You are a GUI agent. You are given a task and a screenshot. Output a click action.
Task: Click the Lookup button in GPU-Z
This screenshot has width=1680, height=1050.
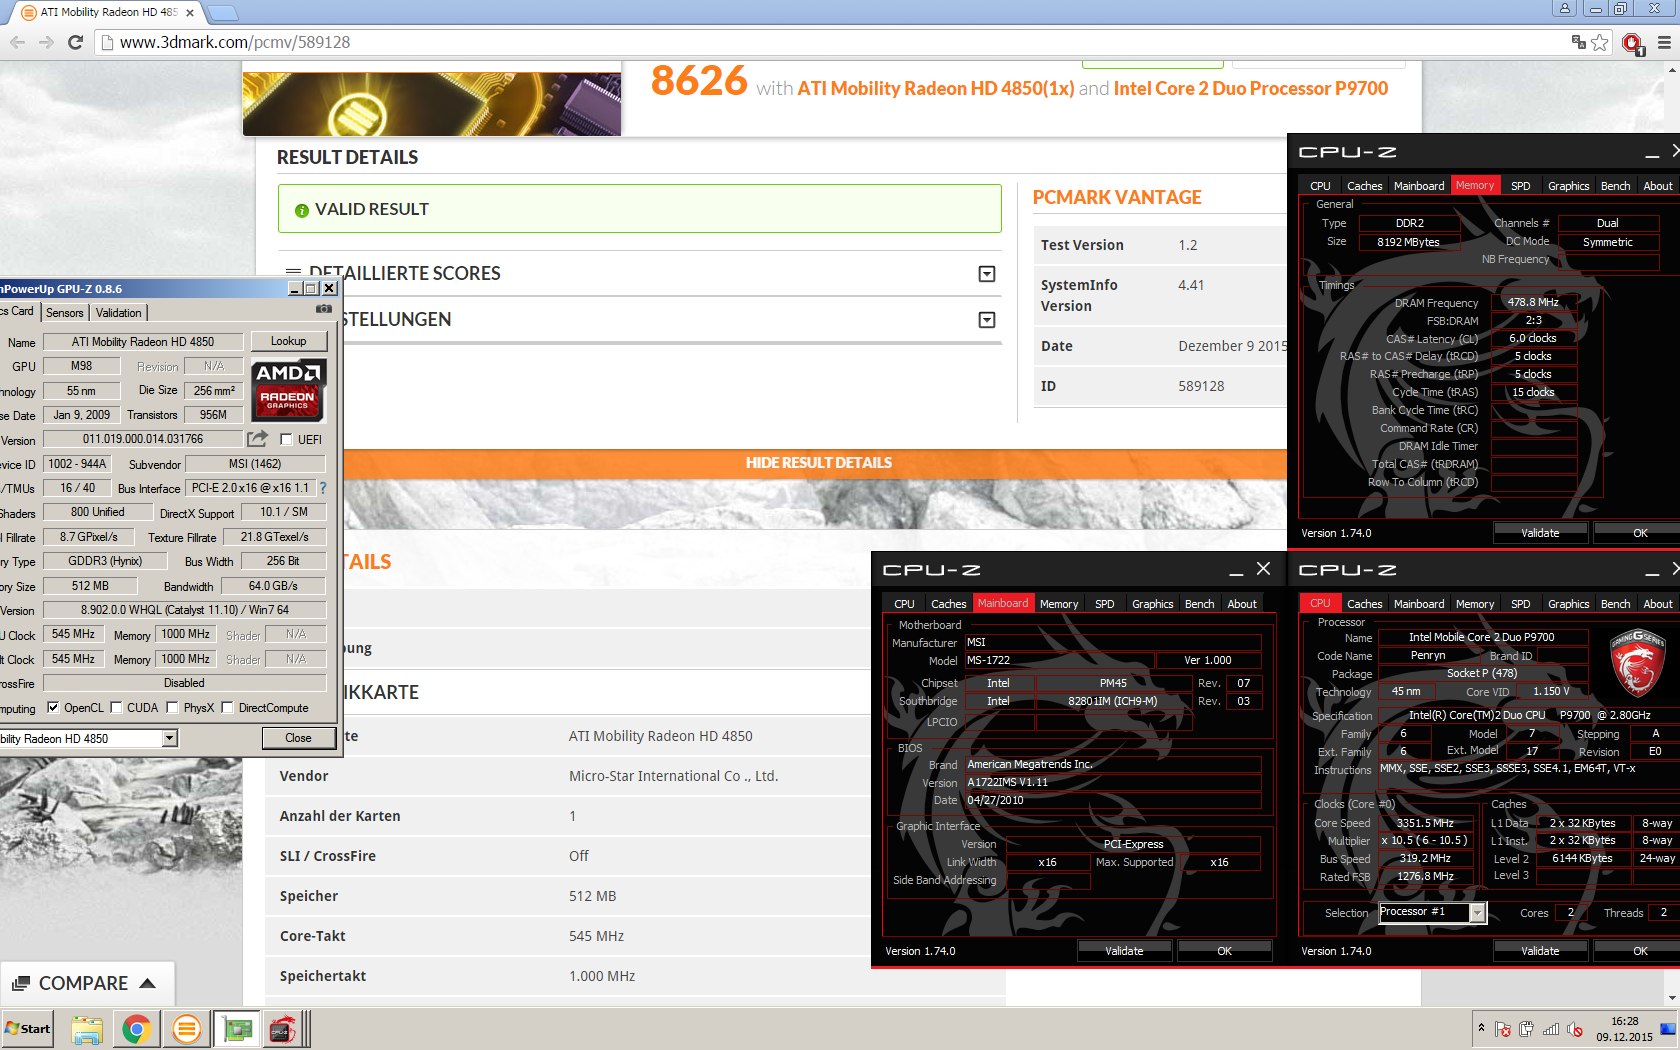pos(288,341)
